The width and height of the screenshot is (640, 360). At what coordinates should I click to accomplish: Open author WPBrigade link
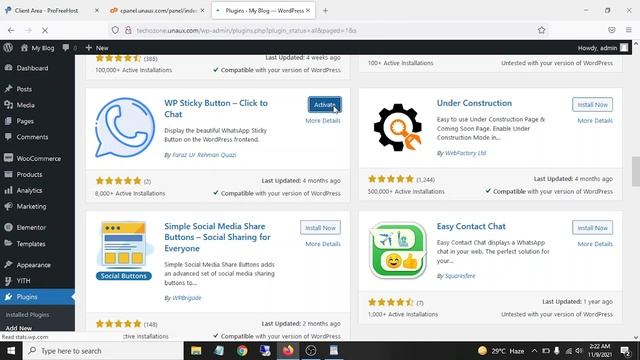[187, 298]
